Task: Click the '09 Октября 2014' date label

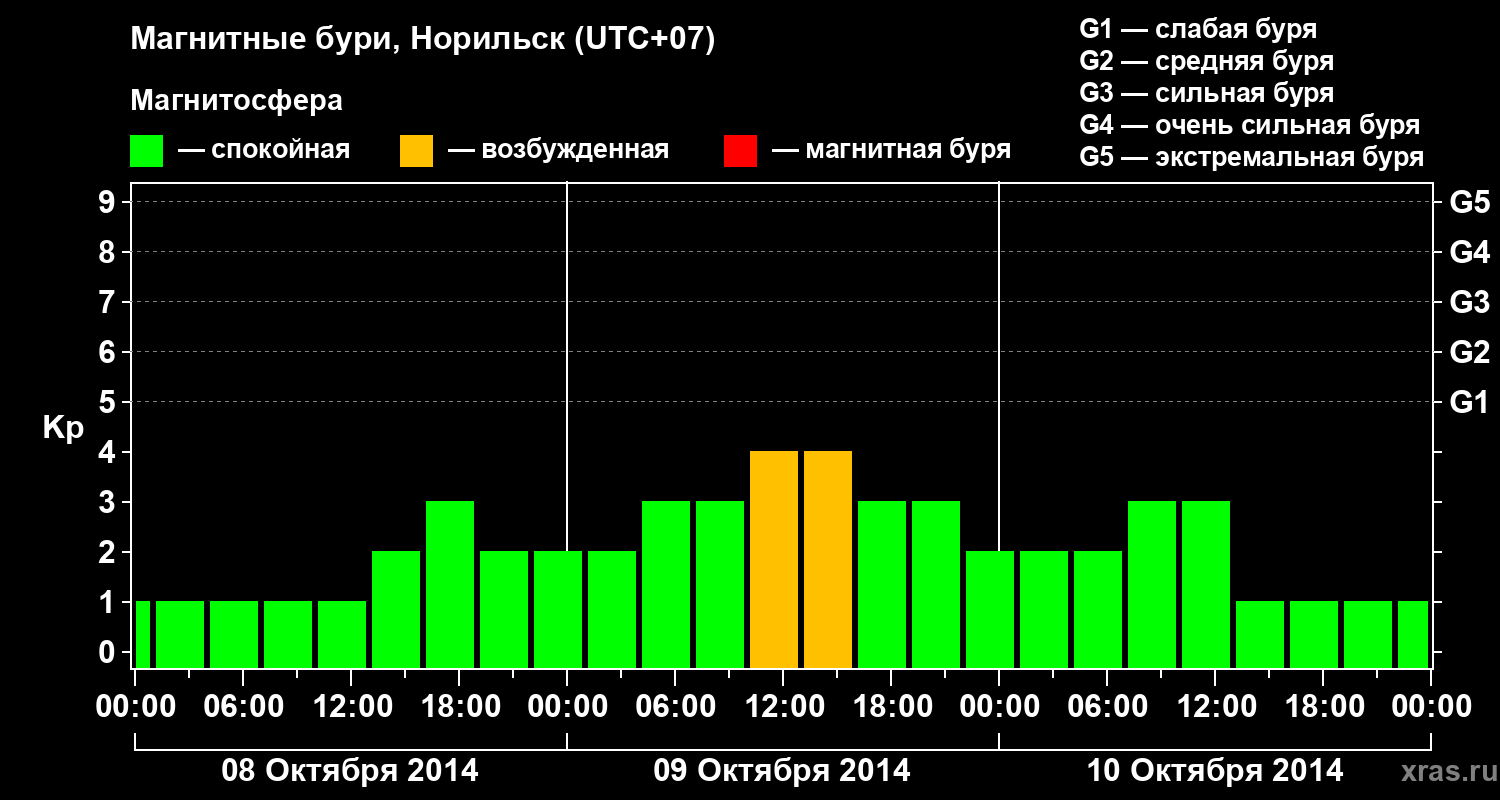Action: pos(782,771)
